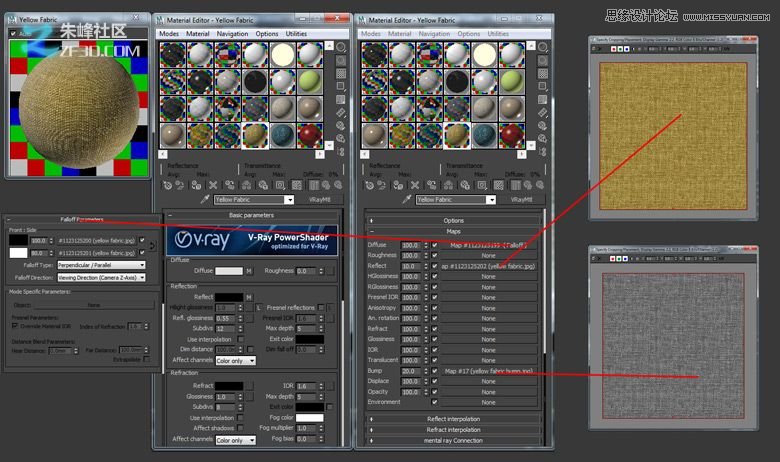Toggle Auto checkbox in Yellow Fabric preview window

click(13, 33)
